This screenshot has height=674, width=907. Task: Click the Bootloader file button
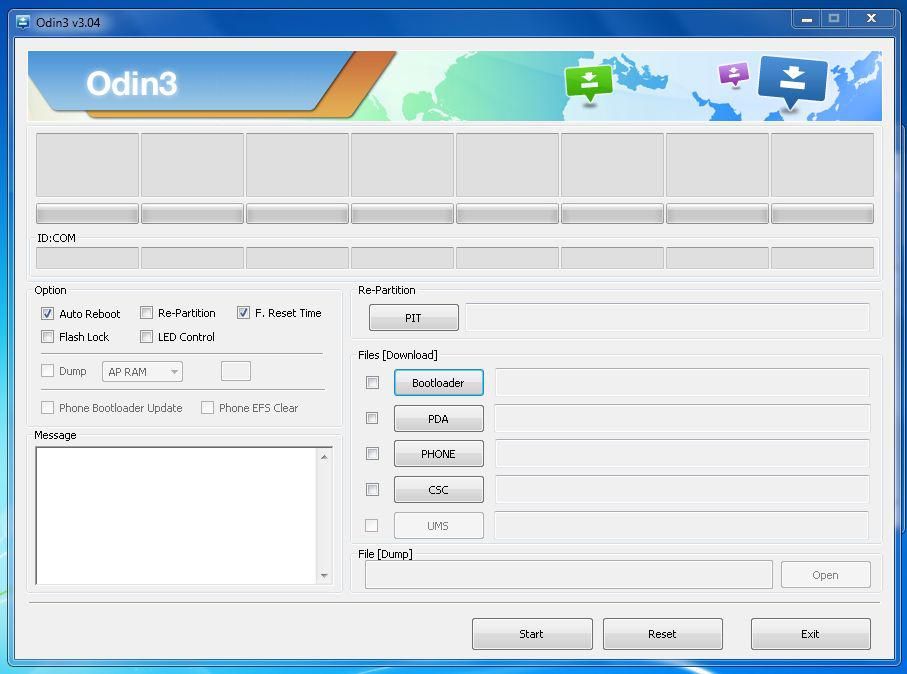(x=438, y=382)
